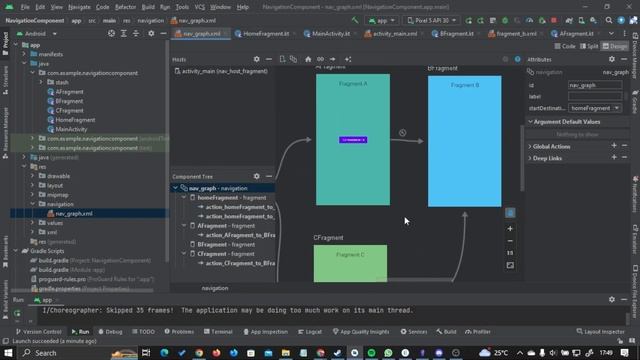Click Collapse all icon in Project panel

click(x=136, y=33)
